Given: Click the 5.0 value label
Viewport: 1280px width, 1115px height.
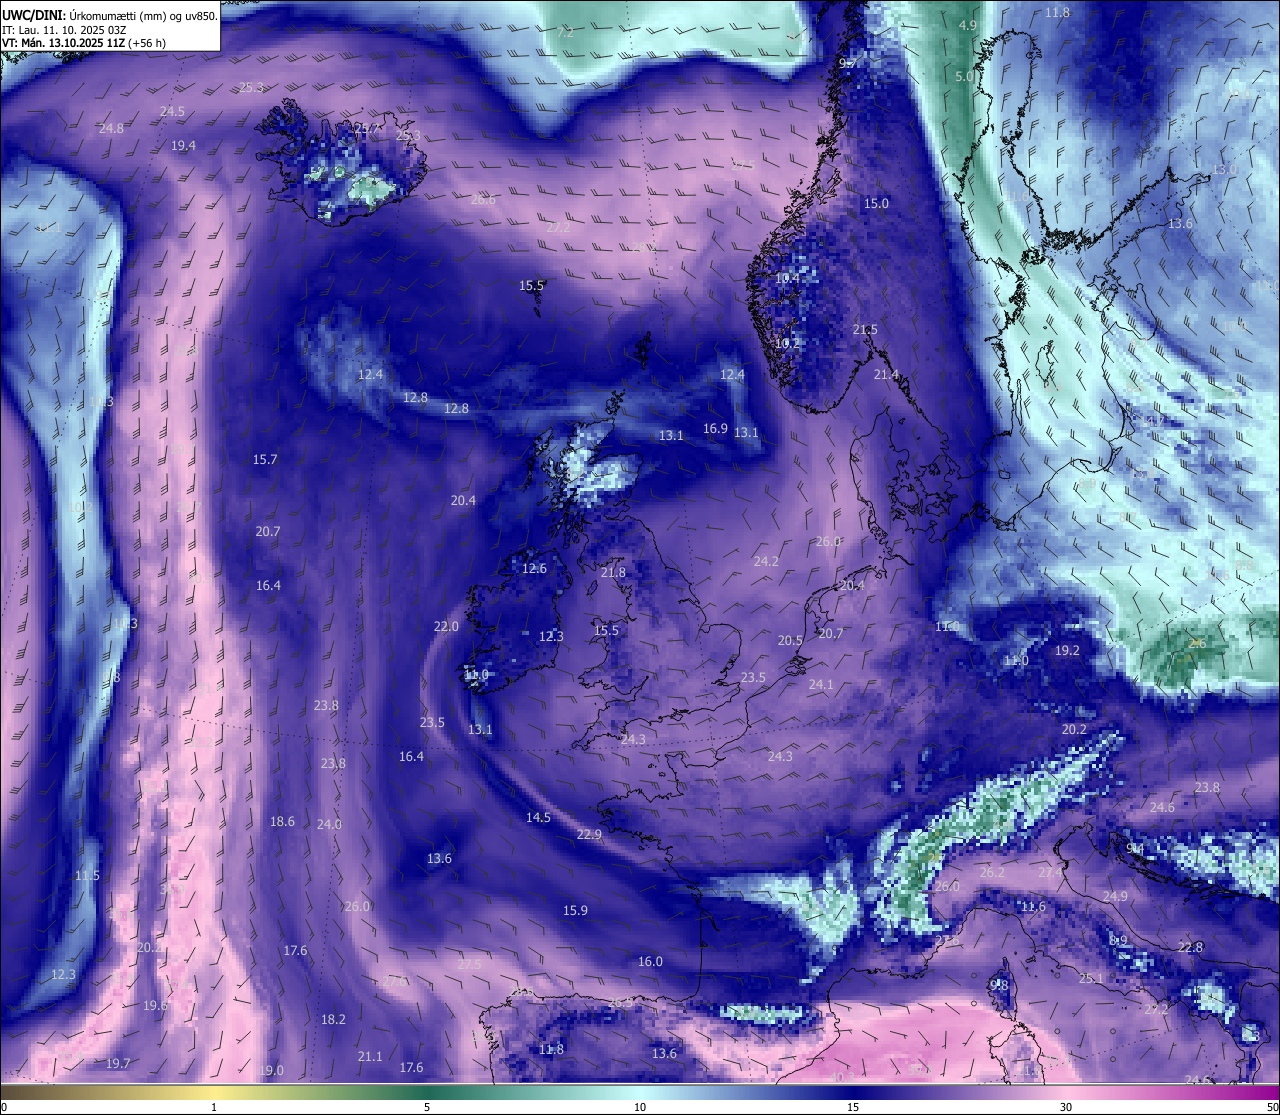Looking at the screenshot, I should 964,76.
